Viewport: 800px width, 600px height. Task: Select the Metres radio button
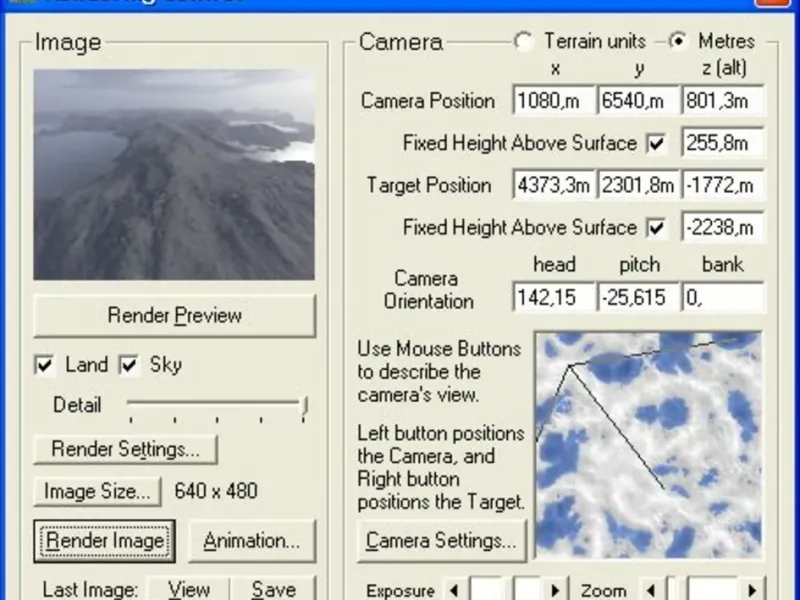tap(680, 42)
